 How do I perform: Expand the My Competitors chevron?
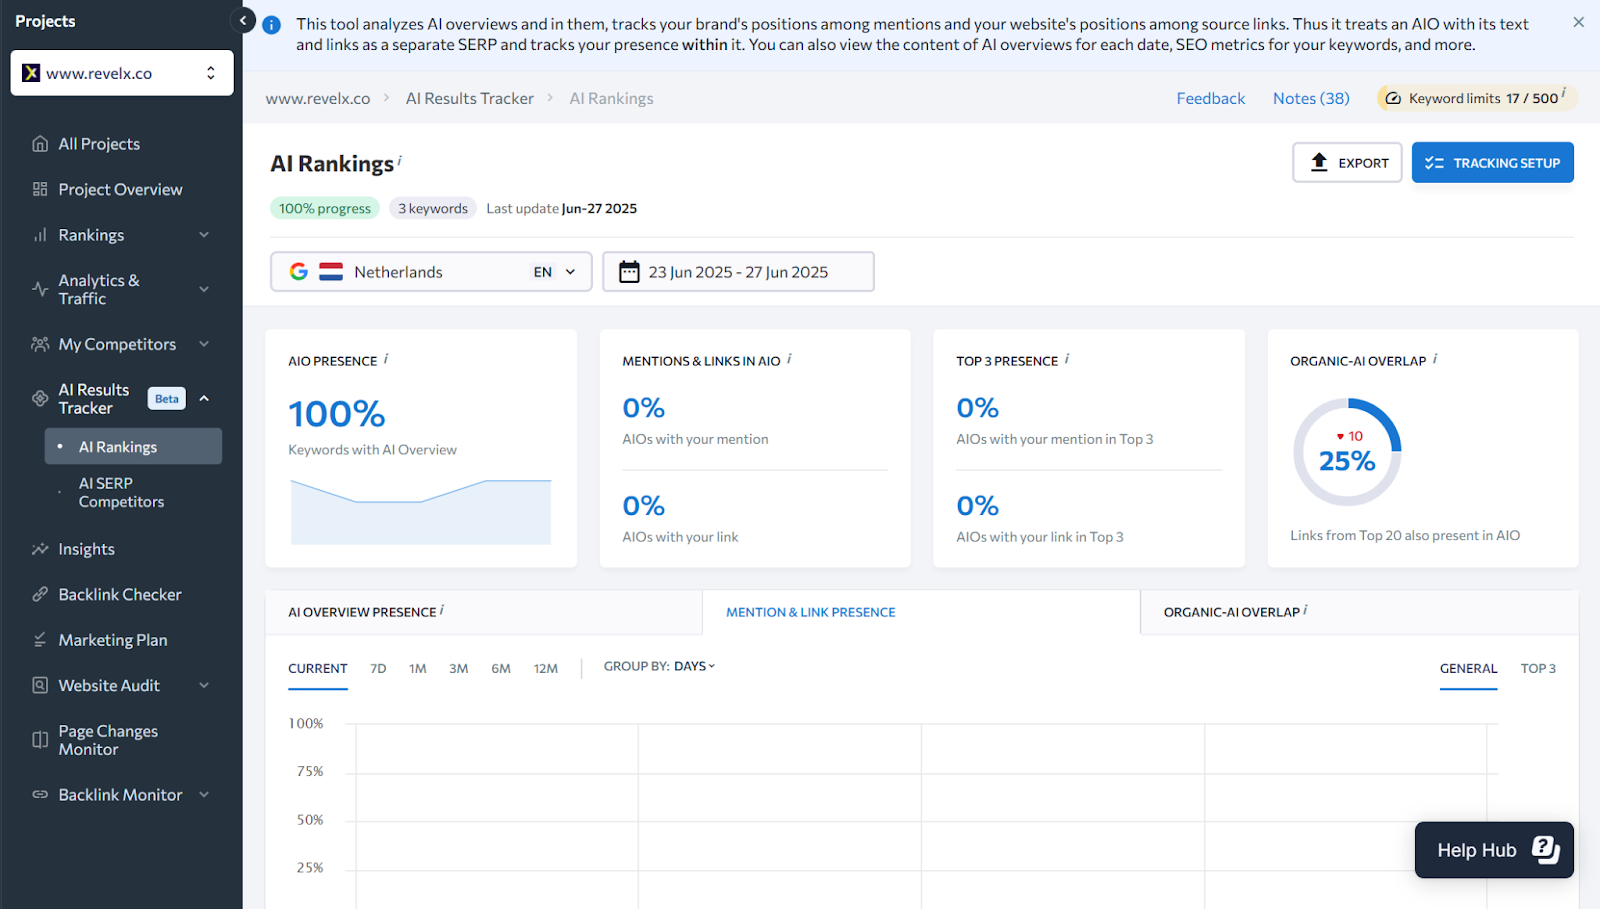tap(204, 344)
